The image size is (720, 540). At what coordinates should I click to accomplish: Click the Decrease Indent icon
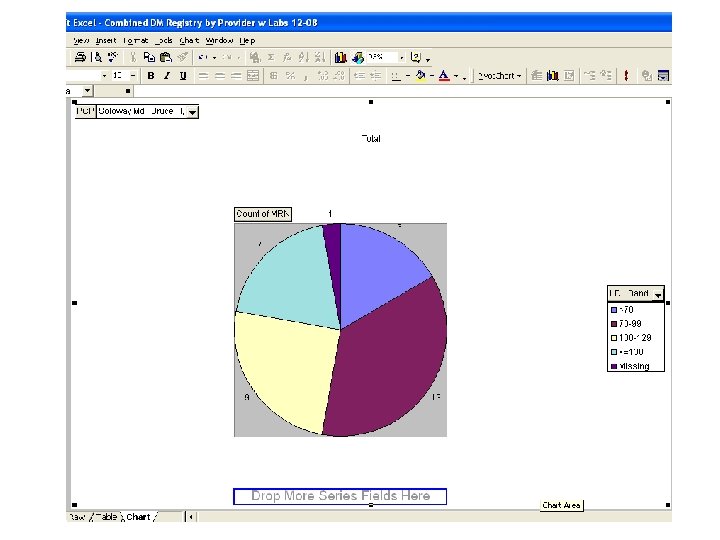coord(360,76)
